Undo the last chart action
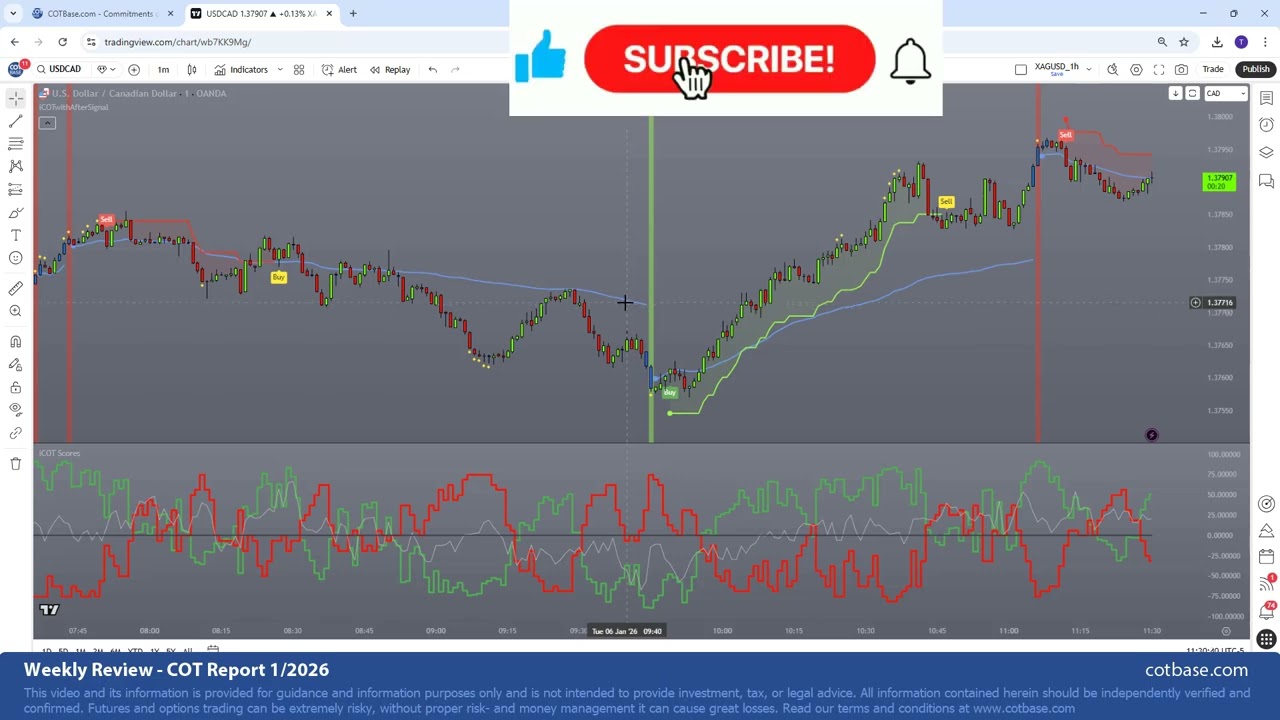 [x=432, y=69]
